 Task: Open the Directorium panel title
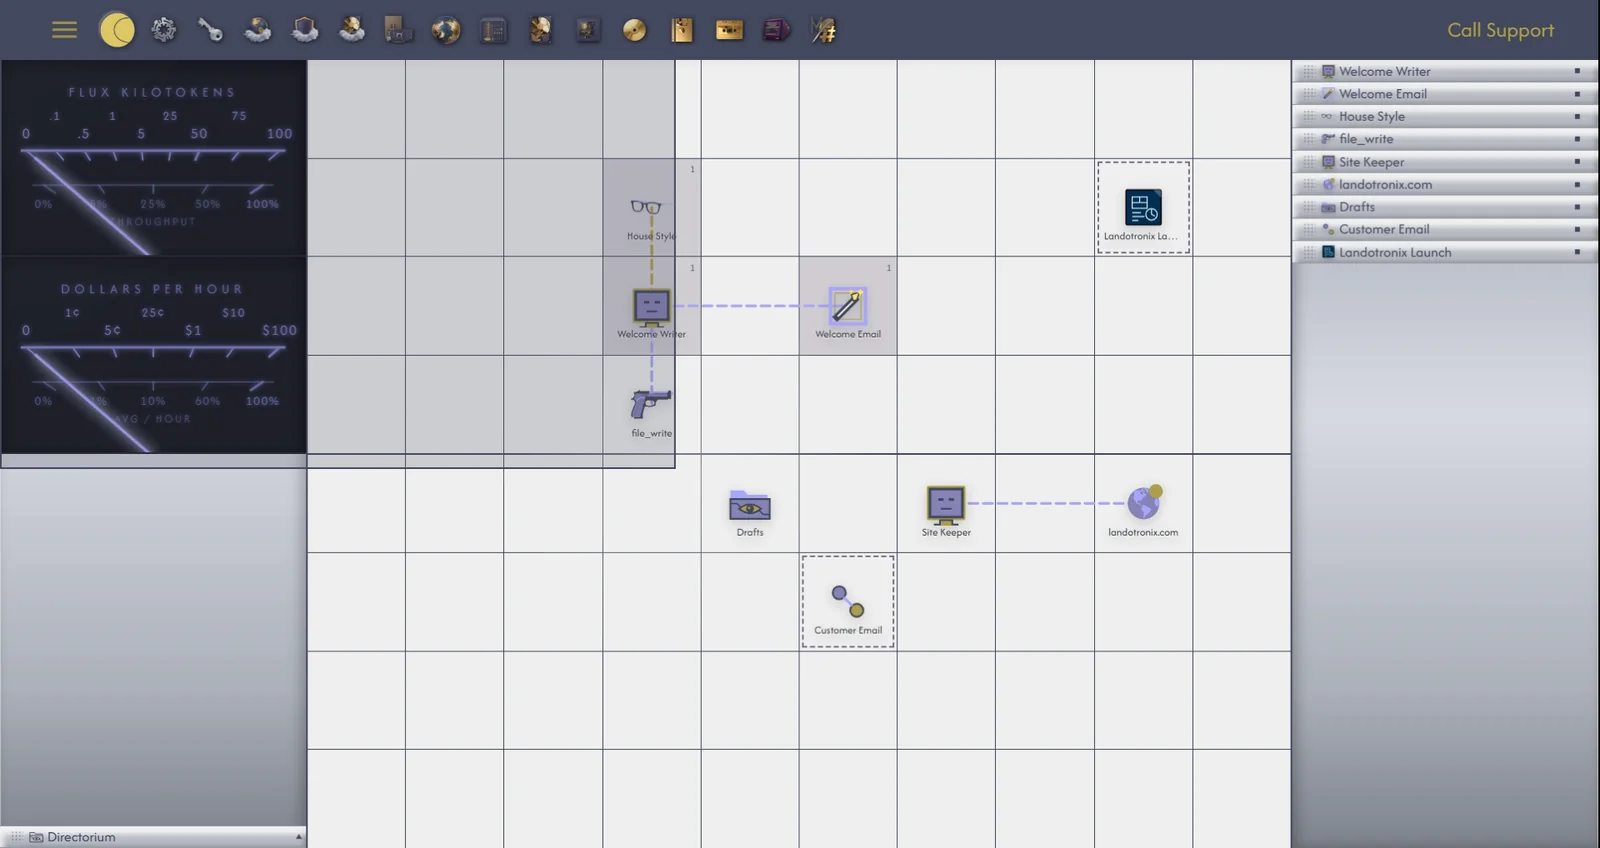pos(81,837)
